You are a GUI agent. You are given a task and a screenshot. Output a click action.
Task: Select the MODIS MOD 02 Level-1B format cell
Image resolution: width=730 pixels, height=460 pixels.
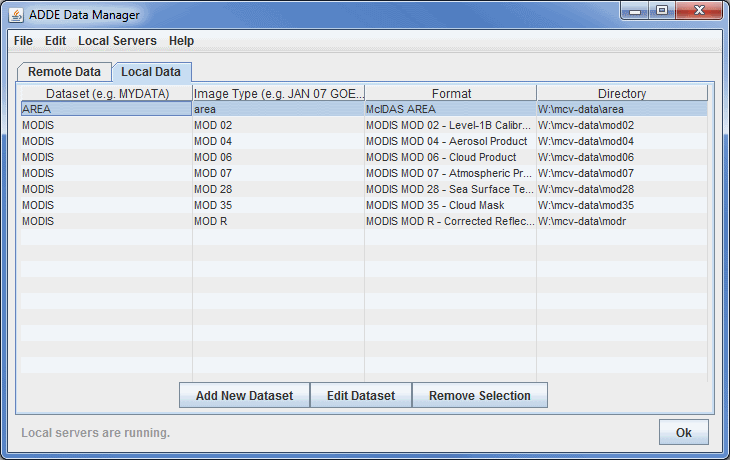[451, 125]
